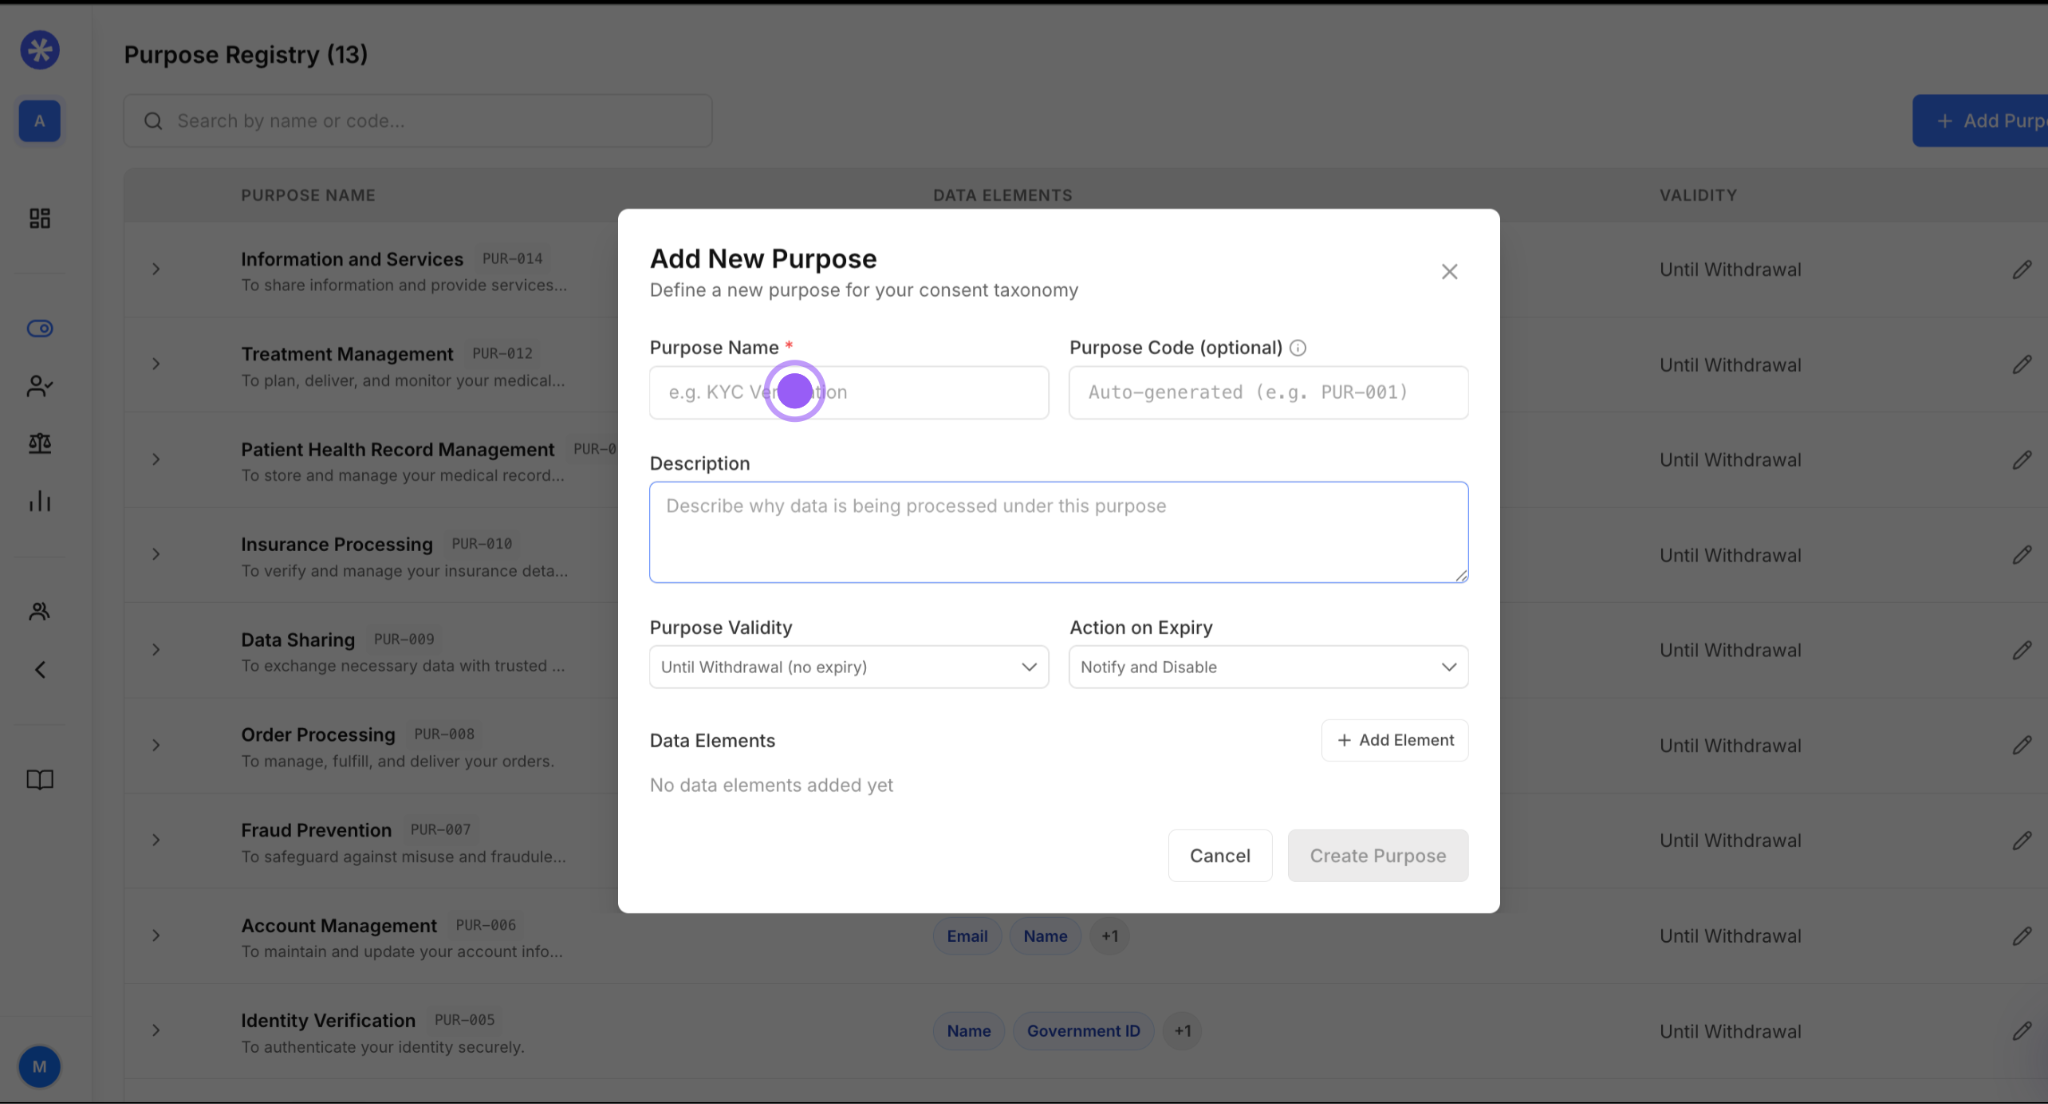Image resolution: width=2048 pixels, height=1104 pixels.
Task: Click the PUR-007 code label
Action: click(x=440, y=830)
